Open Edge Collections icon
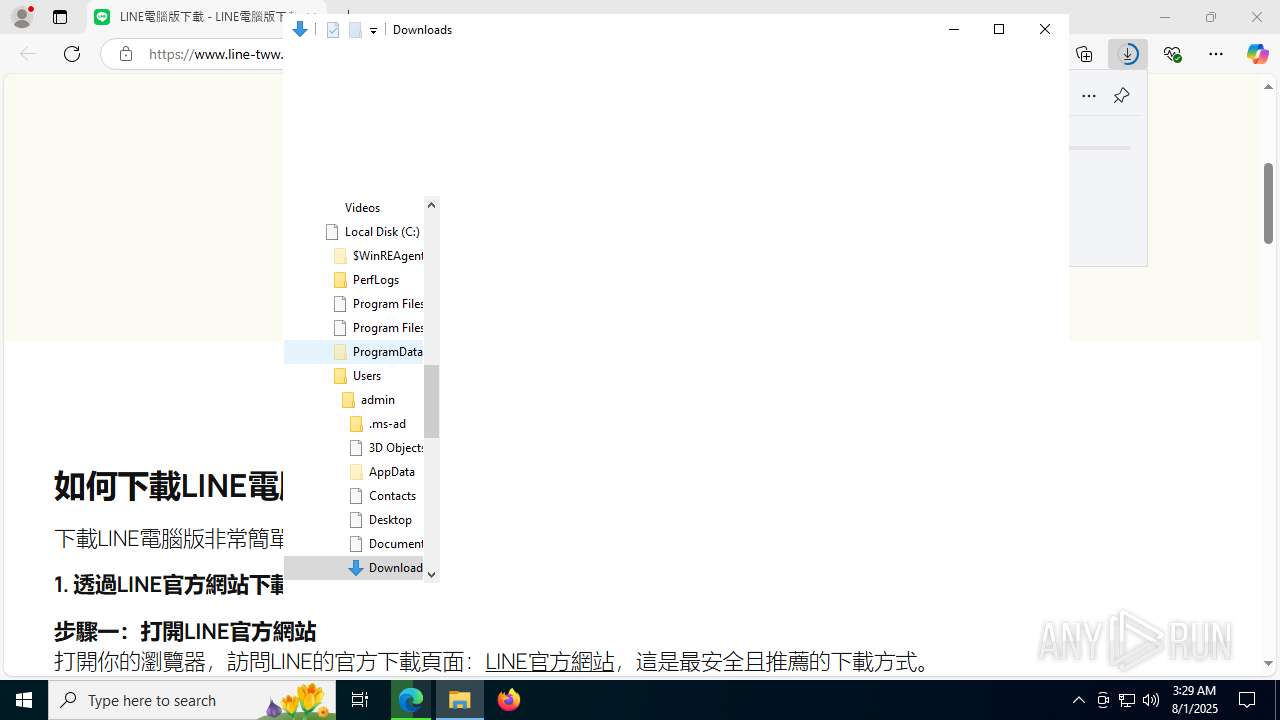 point(1084,54)
